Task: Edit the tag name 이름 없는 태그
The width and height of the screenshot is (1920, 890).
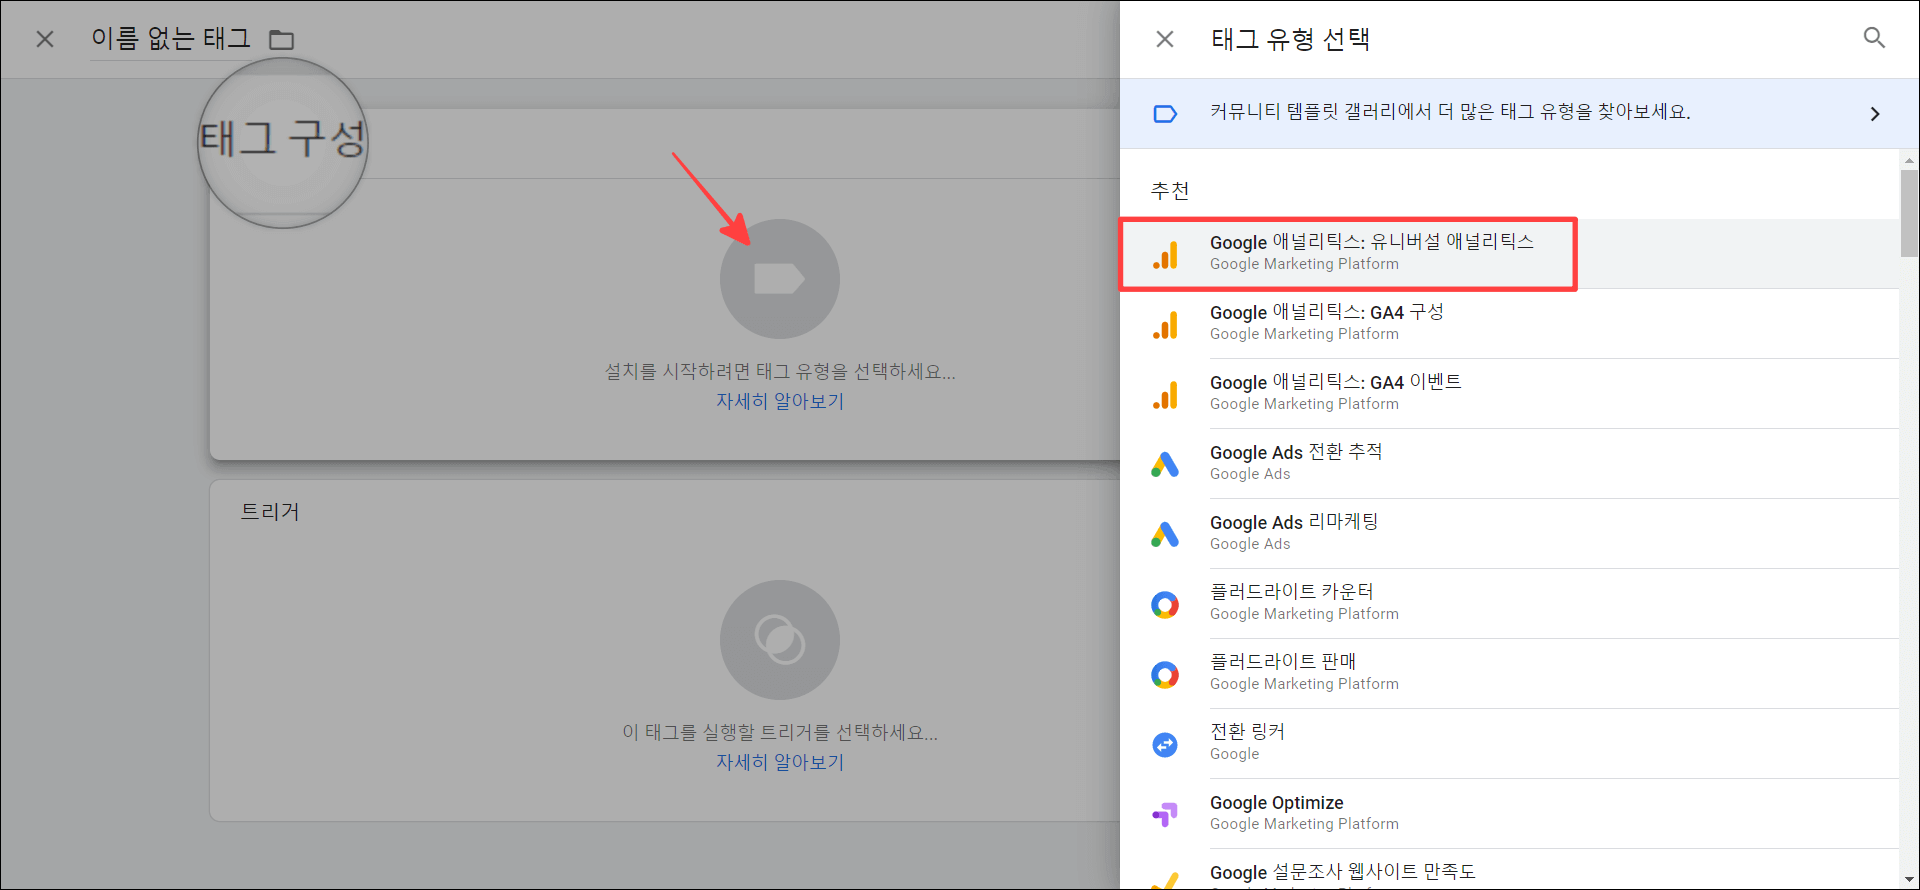Action: pyautogui.click(x=171, y=39)
